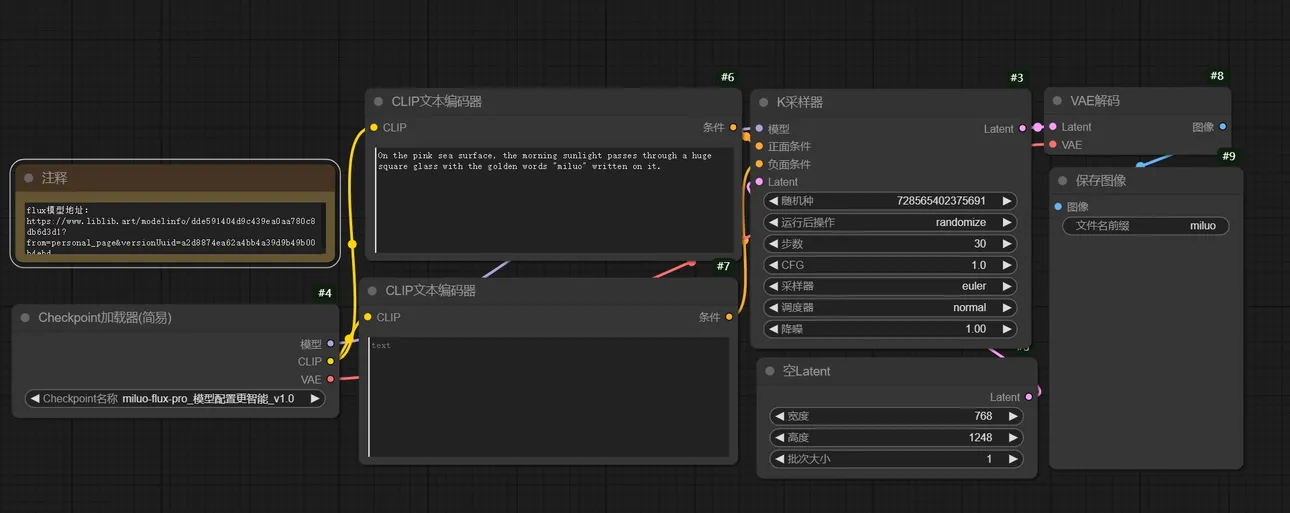Click the 负面条件 input port on K采样器
The height and width of the screenshot is (513, 1290).
(759, 164)
